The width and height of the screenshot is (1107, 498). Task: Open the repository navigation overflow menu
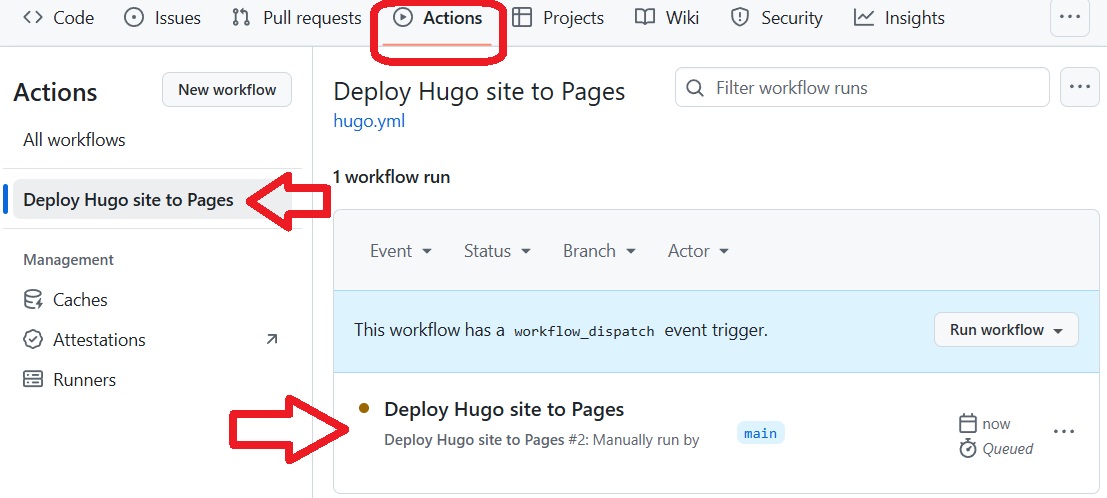[x=1070, y=18]
